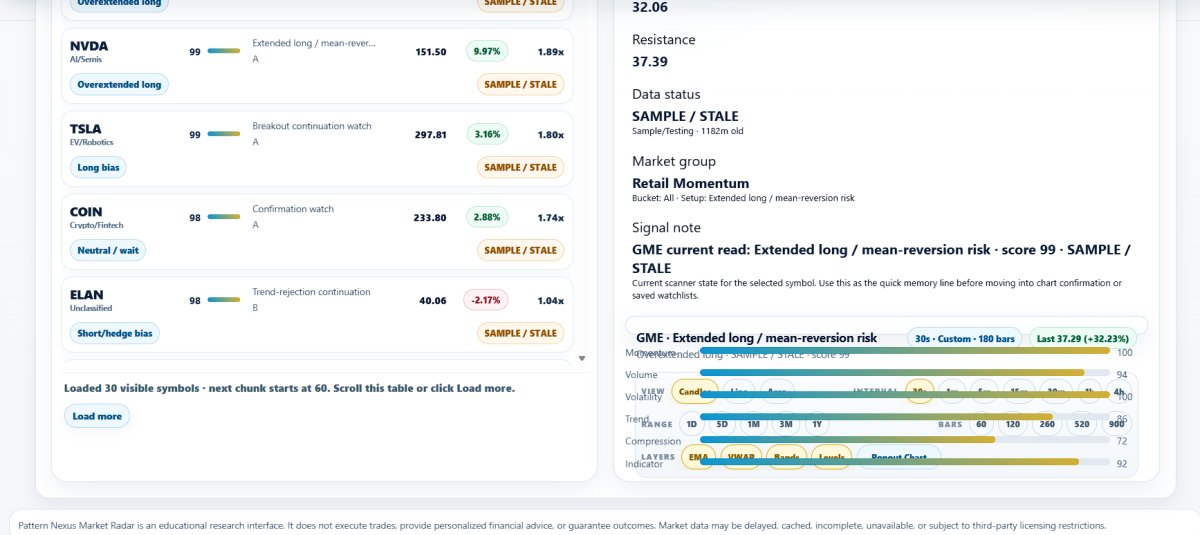Click TSLA's 3.16% change pill

click(x=487, y=134)
